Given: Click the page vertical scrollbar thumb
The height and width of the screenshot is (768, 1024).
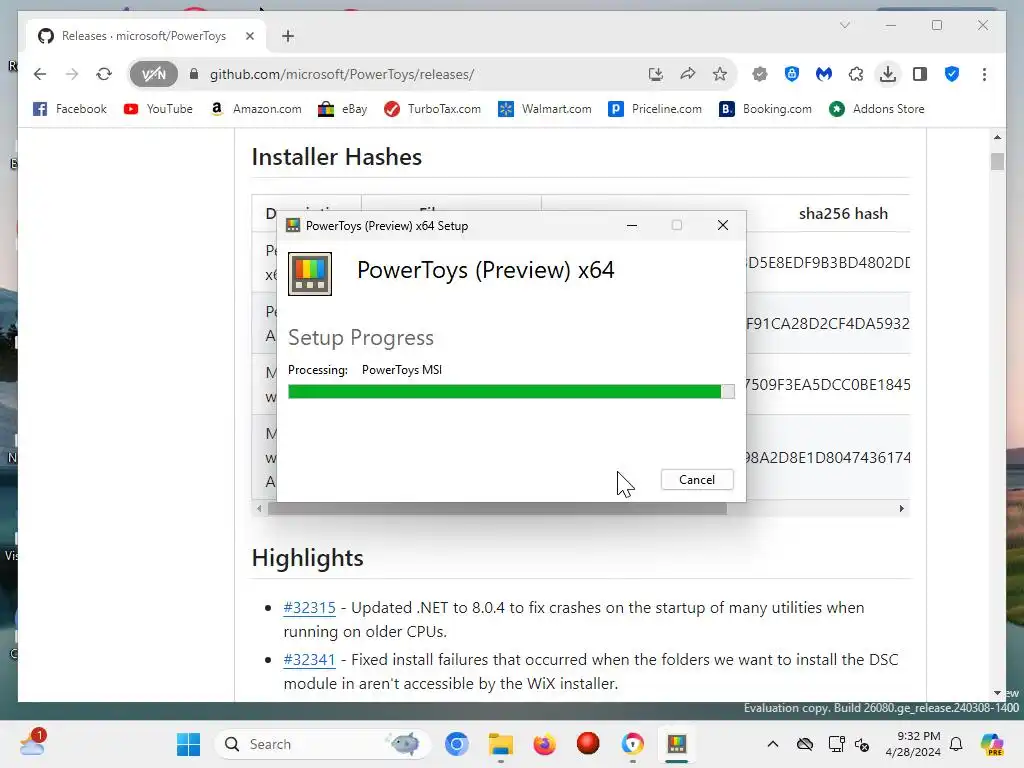Looking at the screenshot, I should point(997,161).
